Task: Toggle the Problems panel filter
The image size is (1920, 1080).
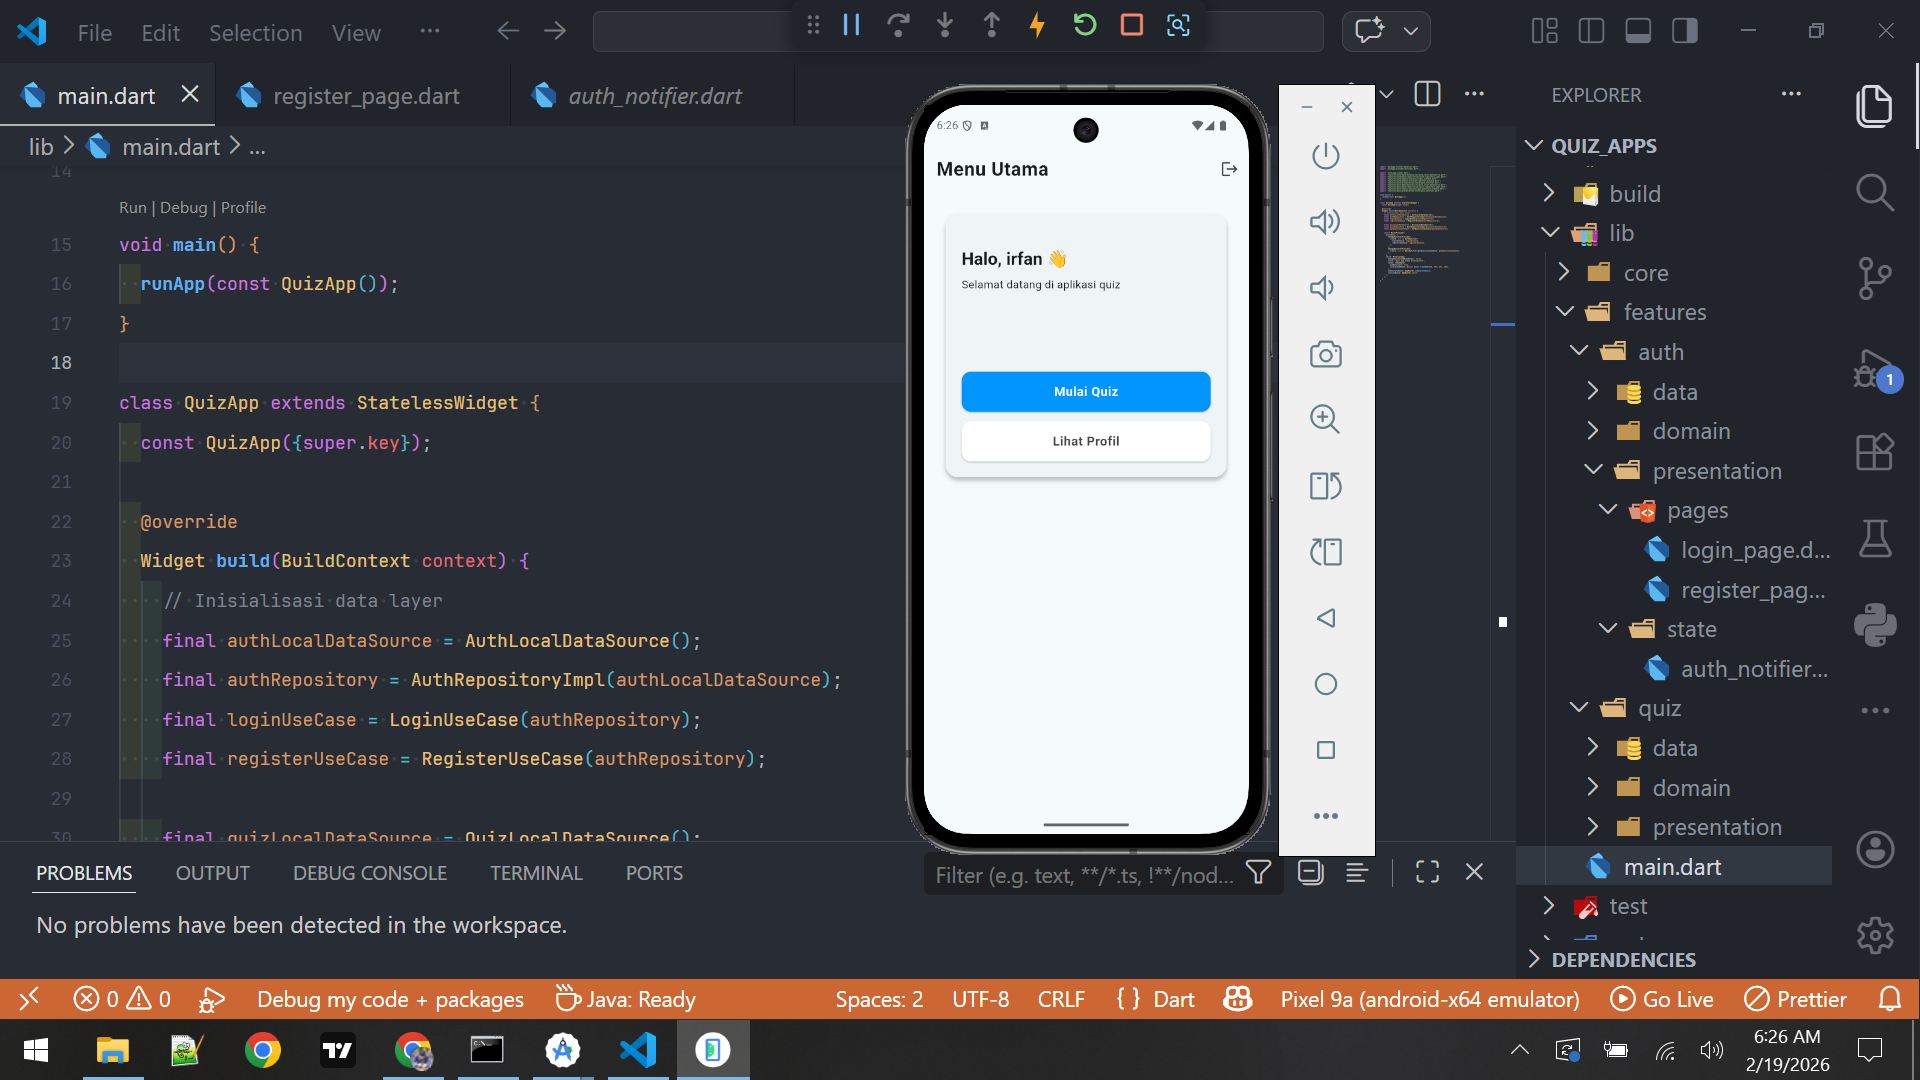Action: click(1258, 872)
